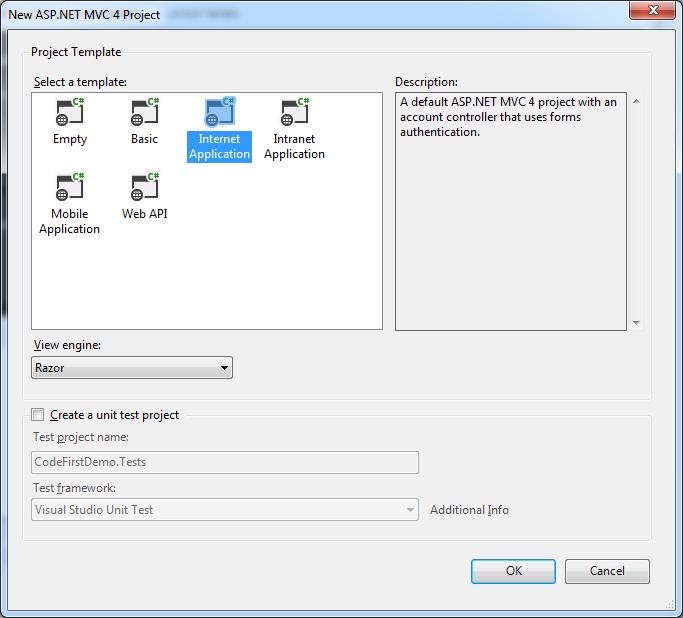Enable Create a unit test project checkbox
This screenshot has width=683, height=618.
click(x=38, y=415)
